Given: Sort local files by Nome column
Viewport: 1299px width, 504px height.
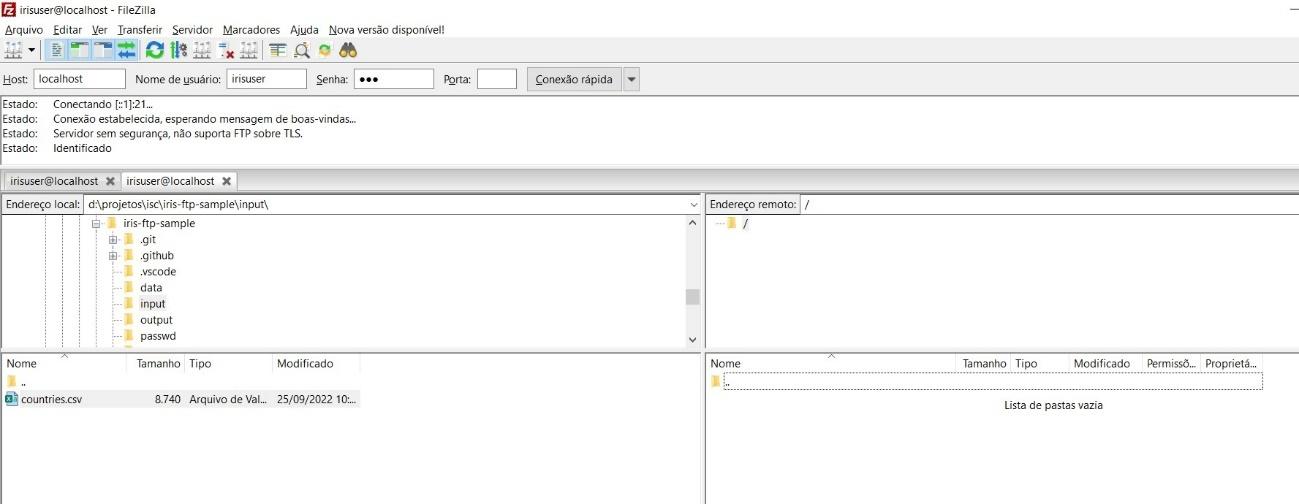Looking at the screenshot, I should coord(64,364).
